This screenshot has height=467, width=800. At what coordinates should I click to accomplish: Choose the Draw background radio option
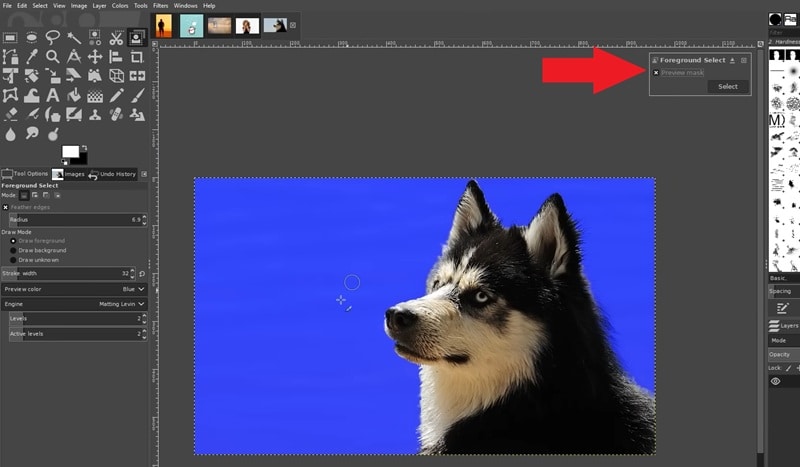[x=13, y=251]
